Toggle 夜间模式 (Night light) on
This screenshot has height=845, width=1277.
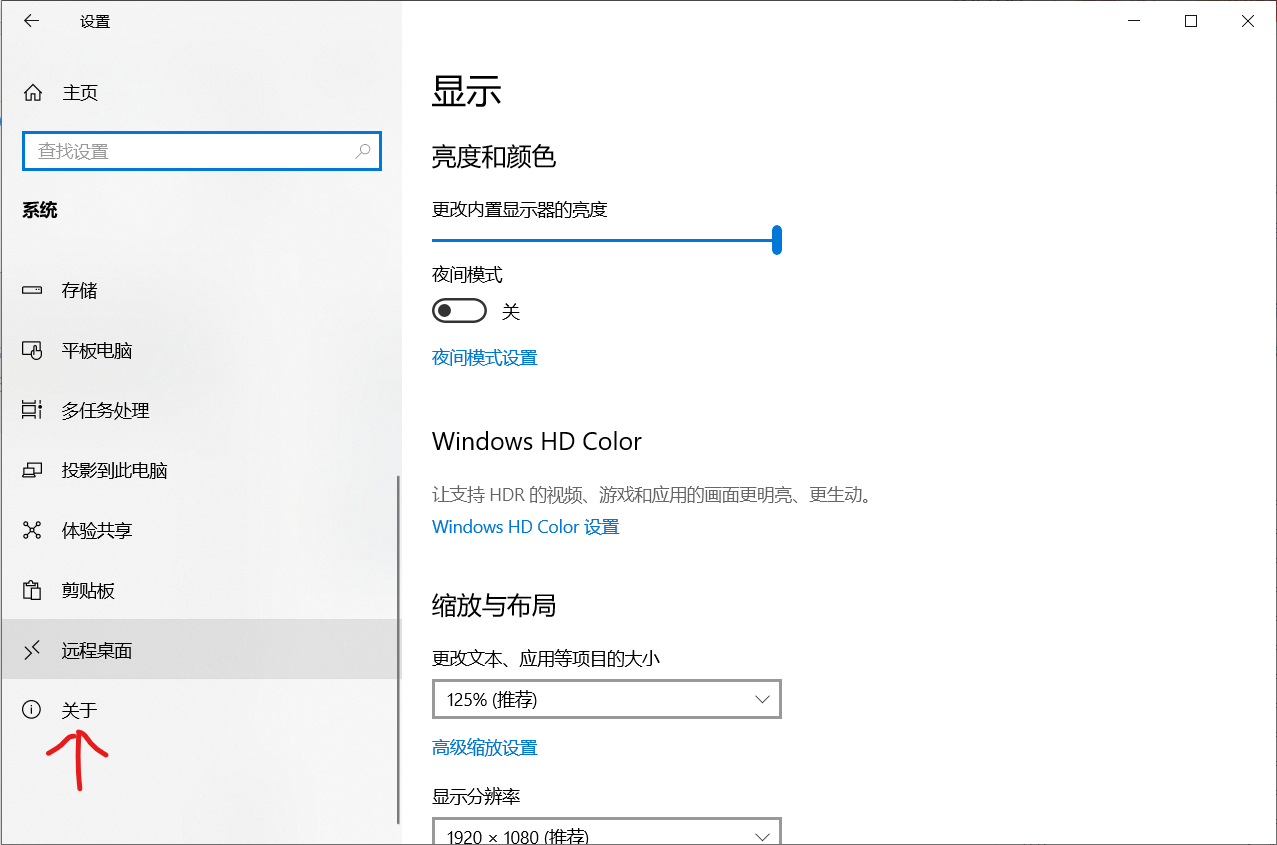click(x=459, y=311)
